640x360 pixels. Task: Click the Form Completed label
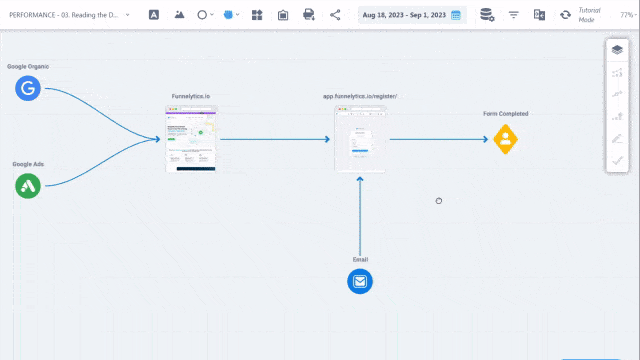[x=505, y=114]
